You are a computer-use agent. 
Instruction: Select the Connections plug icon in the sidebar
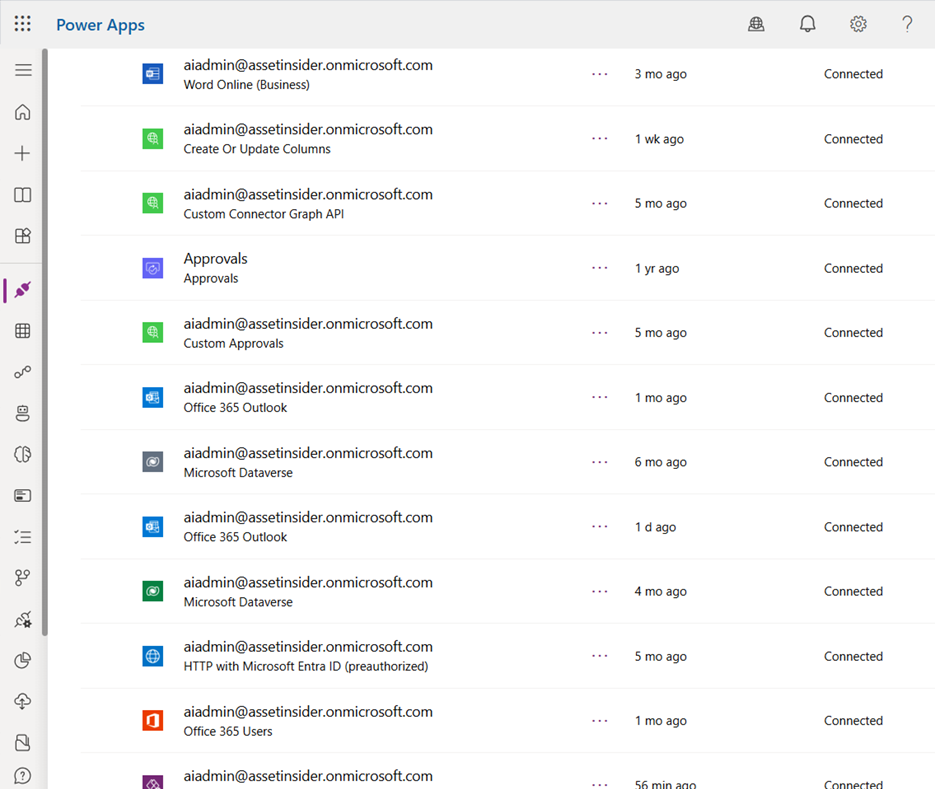click(x=23, y=290)
